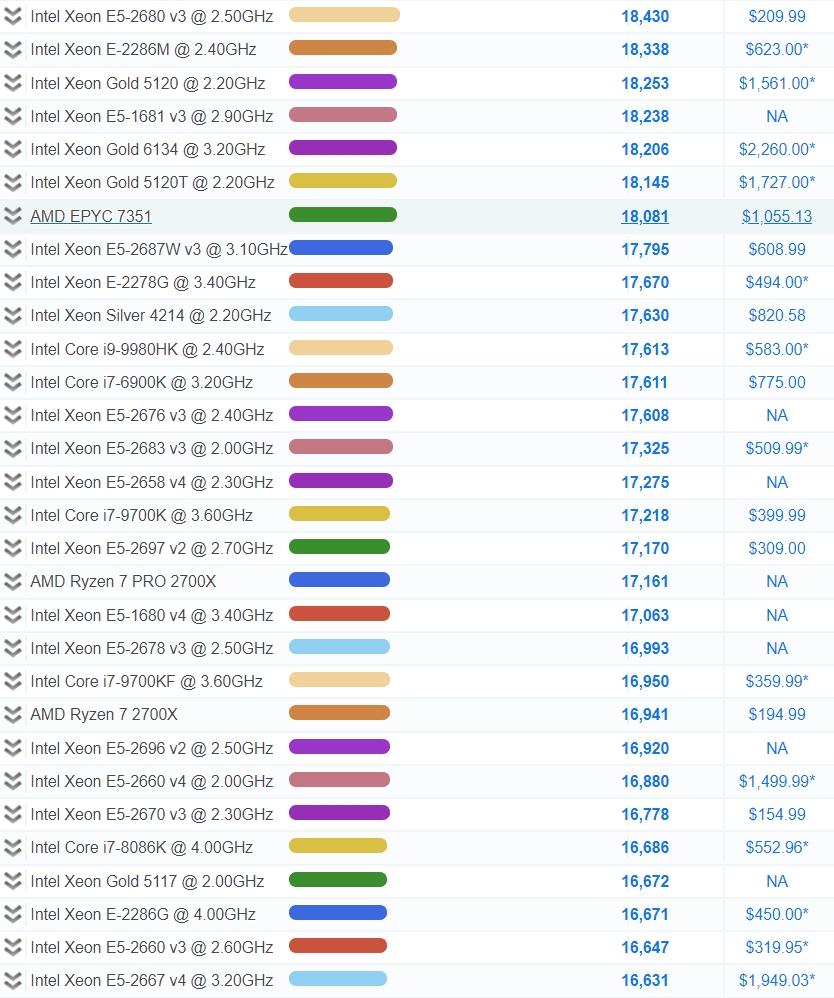Click the 17,611 benchmark score
834x998 pixels.
(x=645, y=383)
